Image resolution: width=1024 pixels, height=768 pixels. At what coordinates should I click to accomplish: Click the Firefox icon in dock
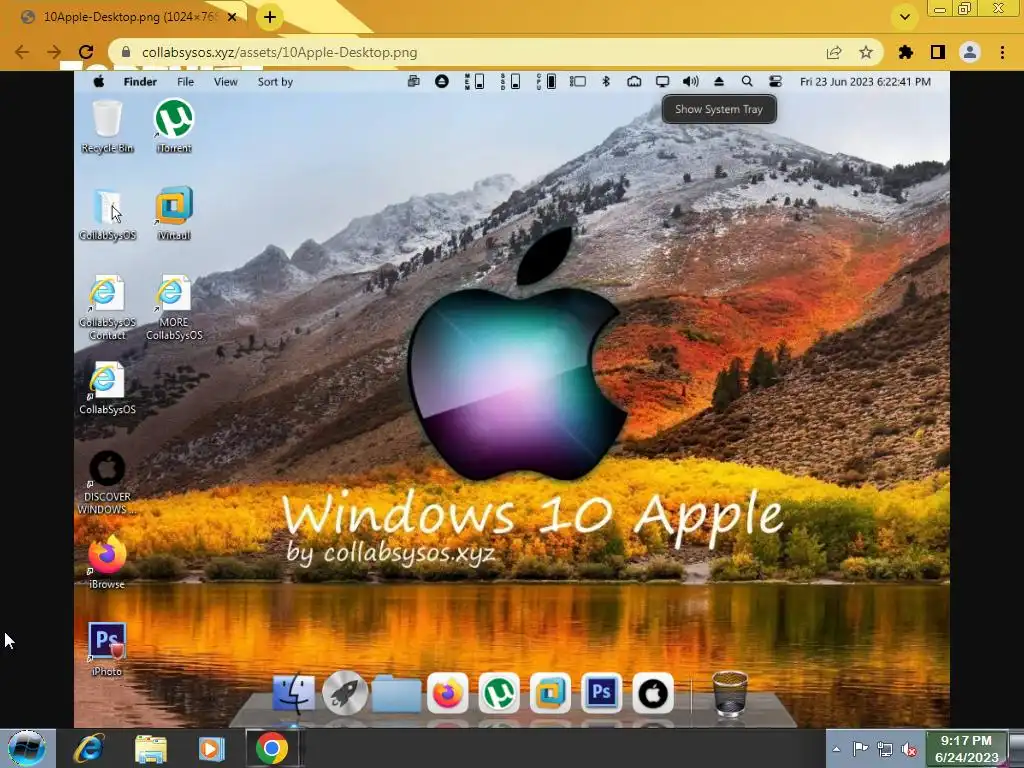447,693
